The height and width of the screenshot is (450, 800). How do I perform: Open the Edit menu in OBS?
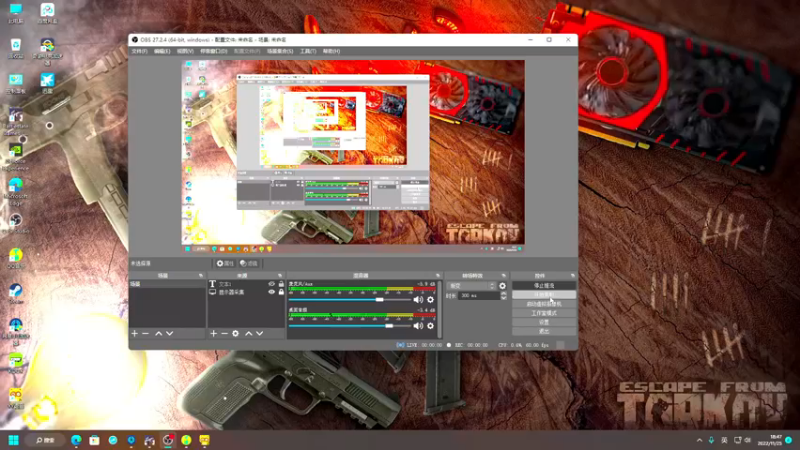click(x=162, y=51)
